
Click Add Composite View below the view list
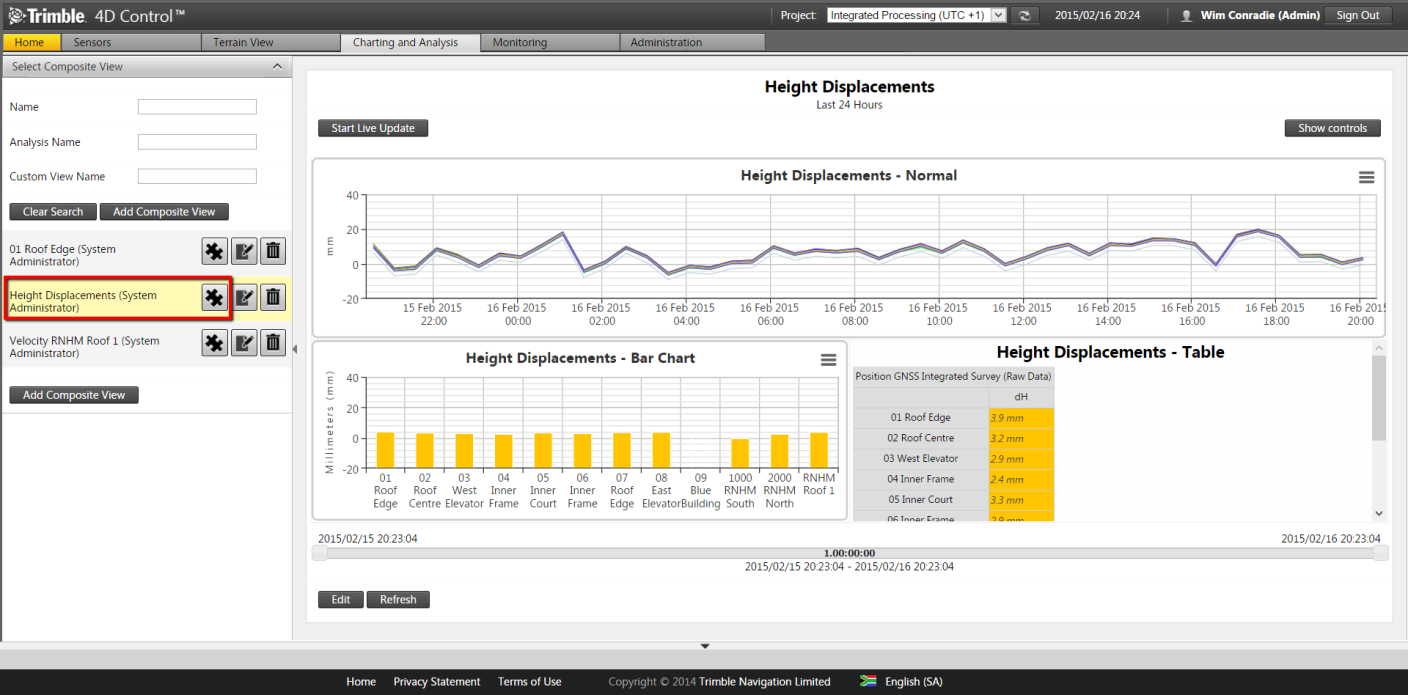coord(74,395)
